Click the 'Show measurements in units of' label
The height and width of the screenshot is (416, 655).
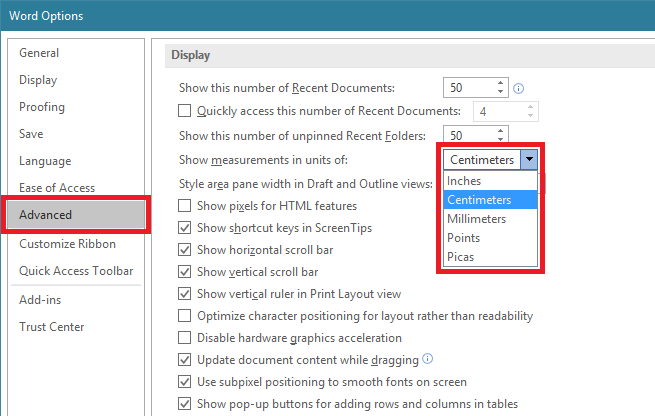click(x=263, y=160)
